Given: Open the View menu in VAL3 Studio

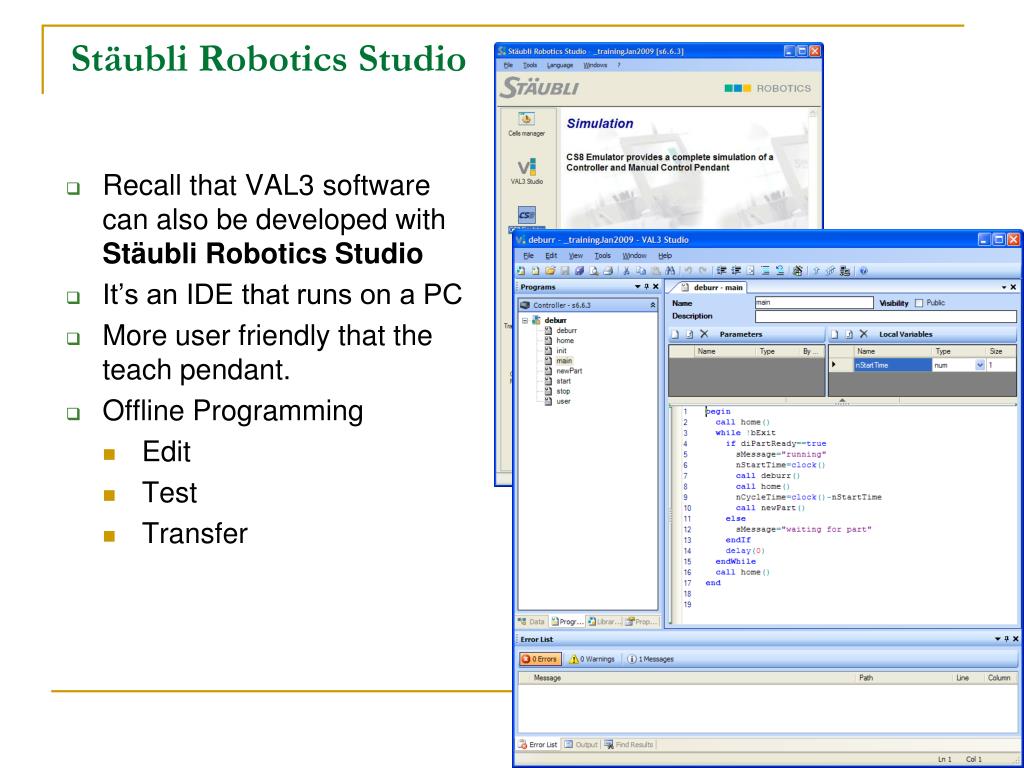Looking at the screenshot, I should (575, 256).
